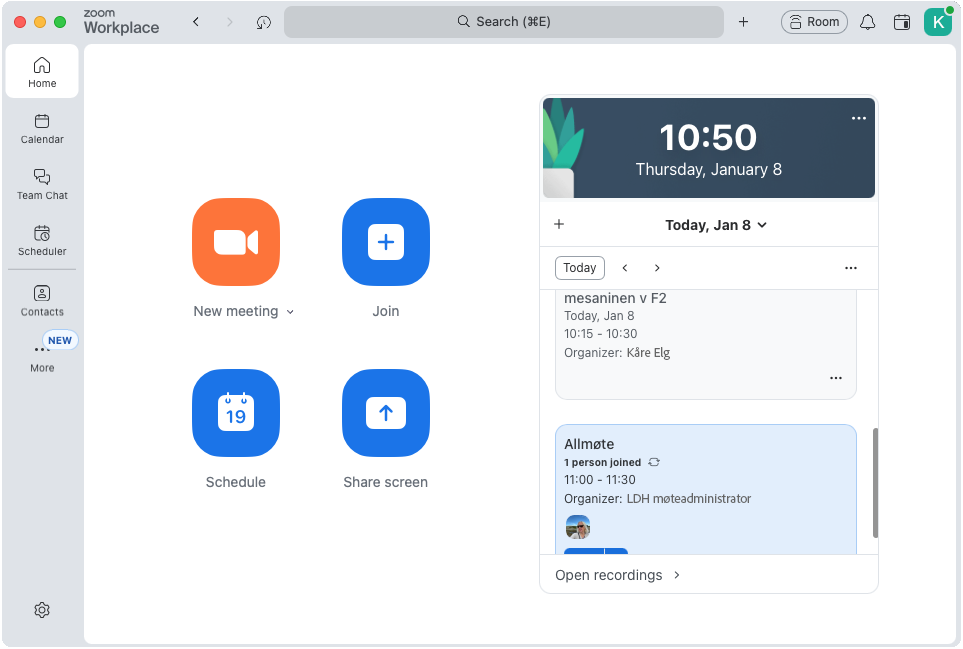Click the 10:15 - 10:30 time text

pos(601,334)
